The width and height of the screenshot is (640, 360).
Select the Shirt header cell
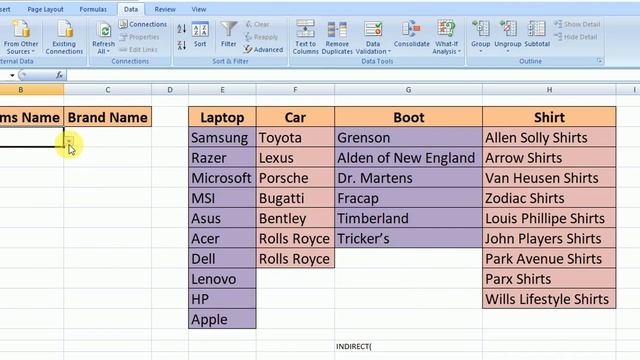point(549,117)
